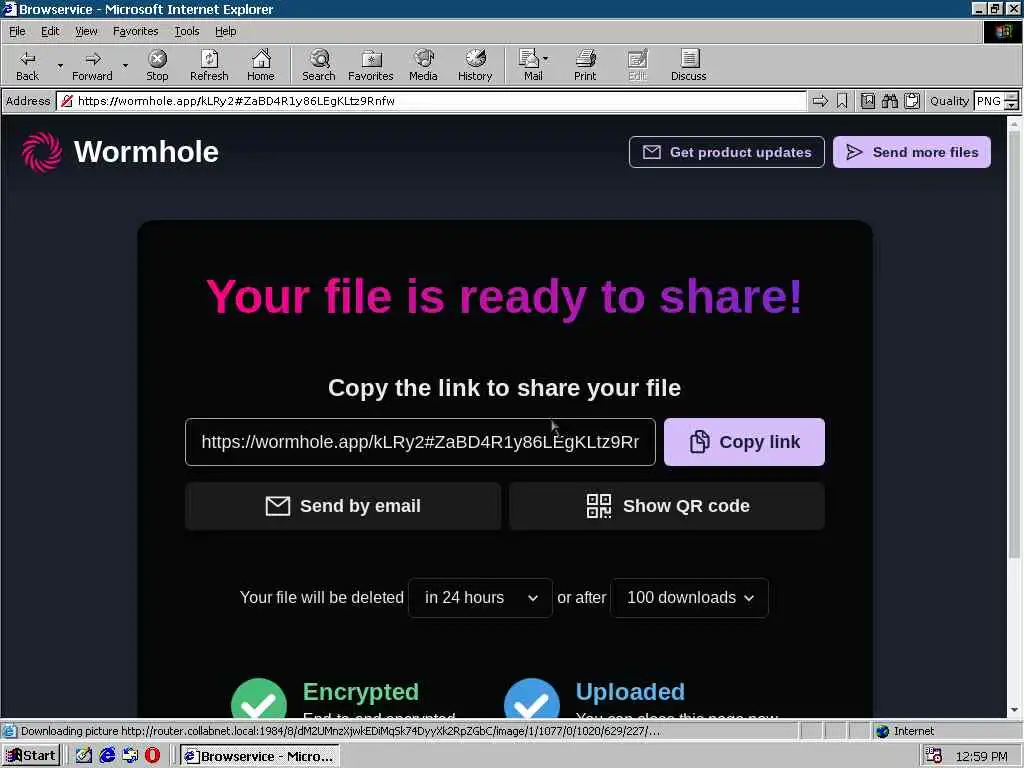The width and height of the screenshot is (1024, 768).
Task: Select Browservice taskbar window button
Action: 260,756
